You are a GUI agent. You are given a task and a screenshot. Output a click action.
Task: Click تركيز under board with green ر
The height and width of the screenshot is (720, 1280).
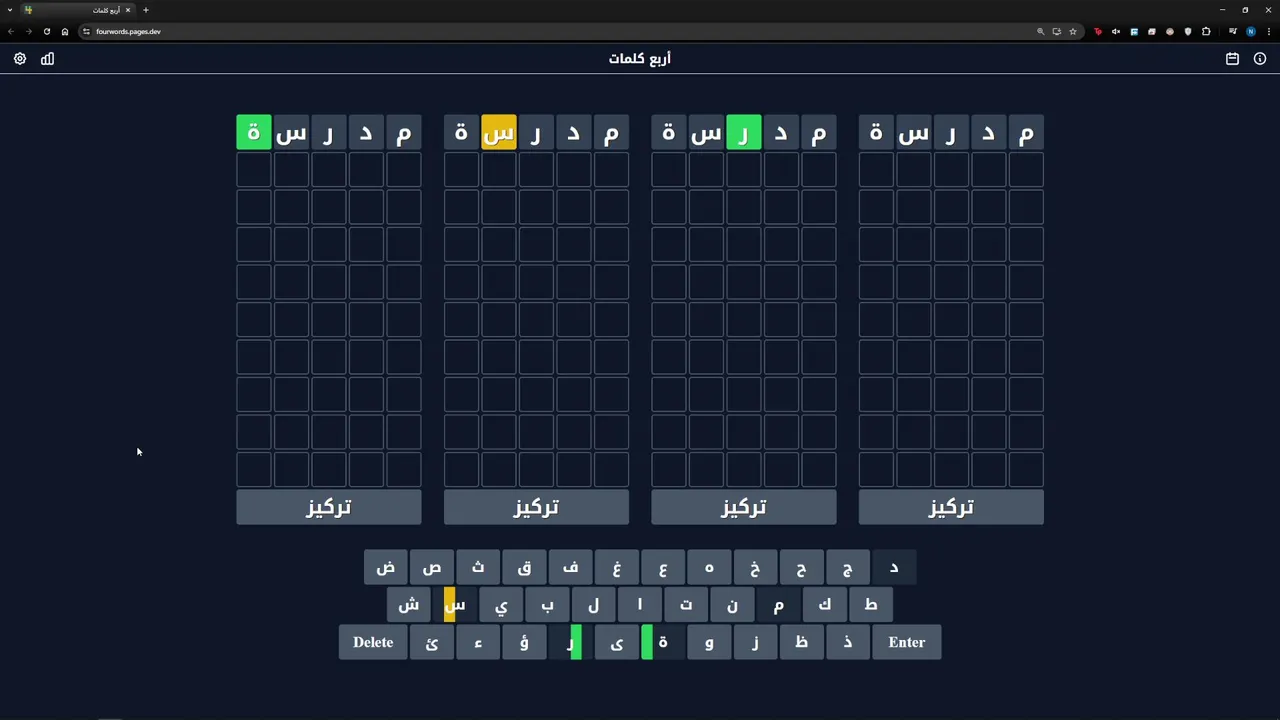point(744,507)
